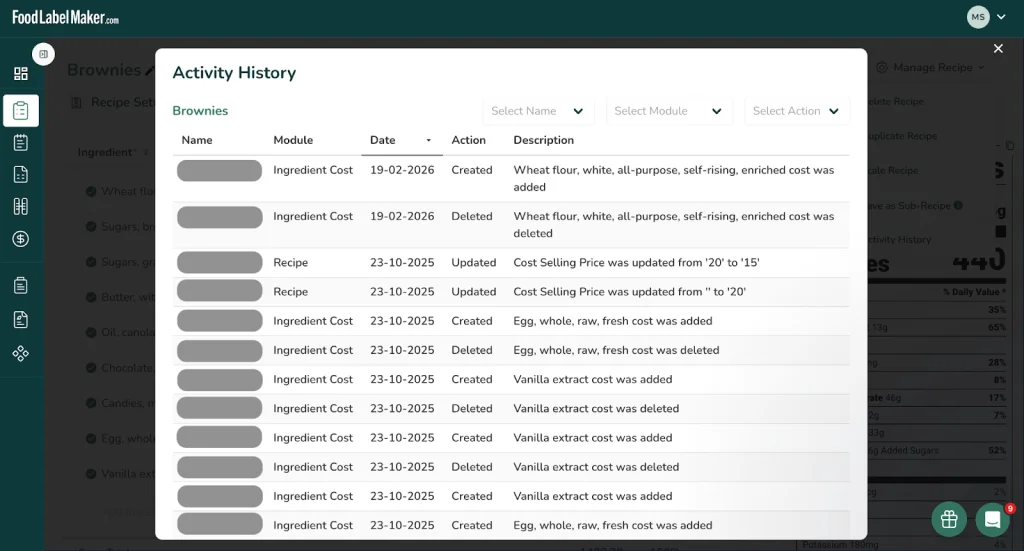This screenshot has width=1024, height=551.
Task: Open the lined clipboard icon below the divider
Action: tap(21, 285)
